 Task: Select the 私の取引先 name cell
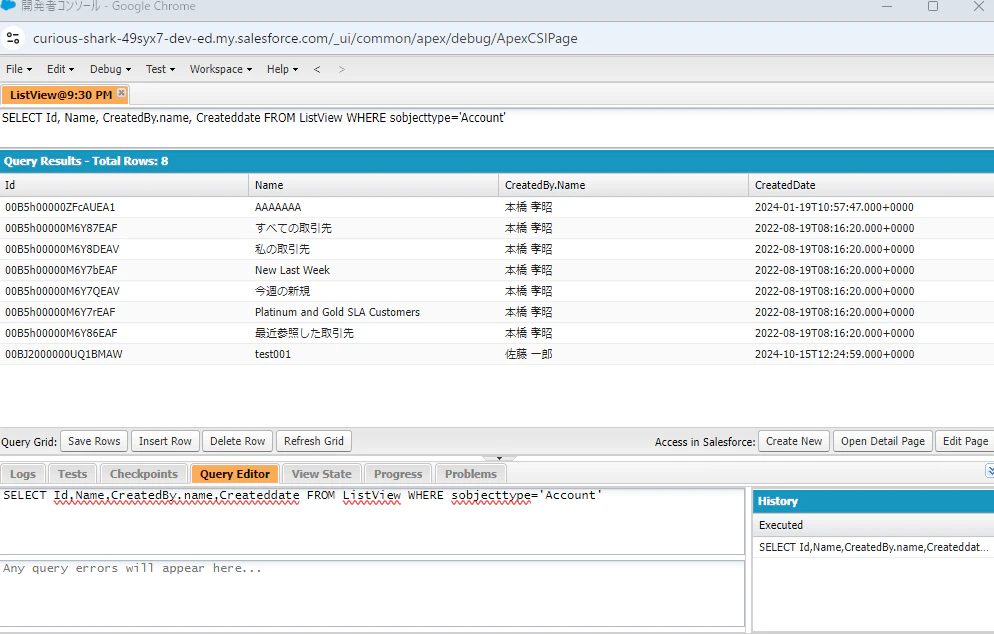373,249
